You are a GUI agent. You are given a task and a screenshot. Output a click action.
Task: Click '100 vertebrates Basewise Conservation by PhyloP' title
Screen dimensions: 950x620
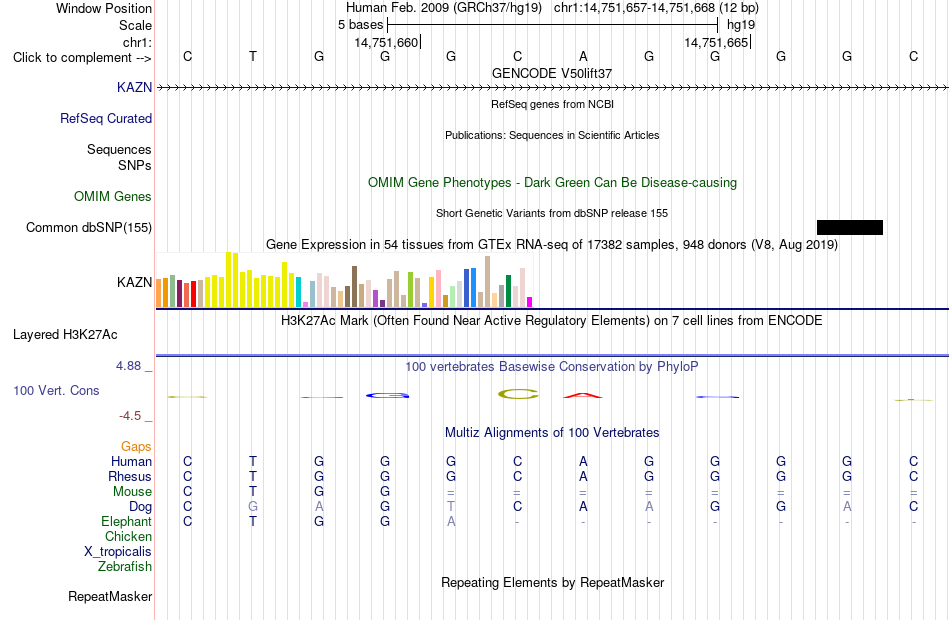552,367
